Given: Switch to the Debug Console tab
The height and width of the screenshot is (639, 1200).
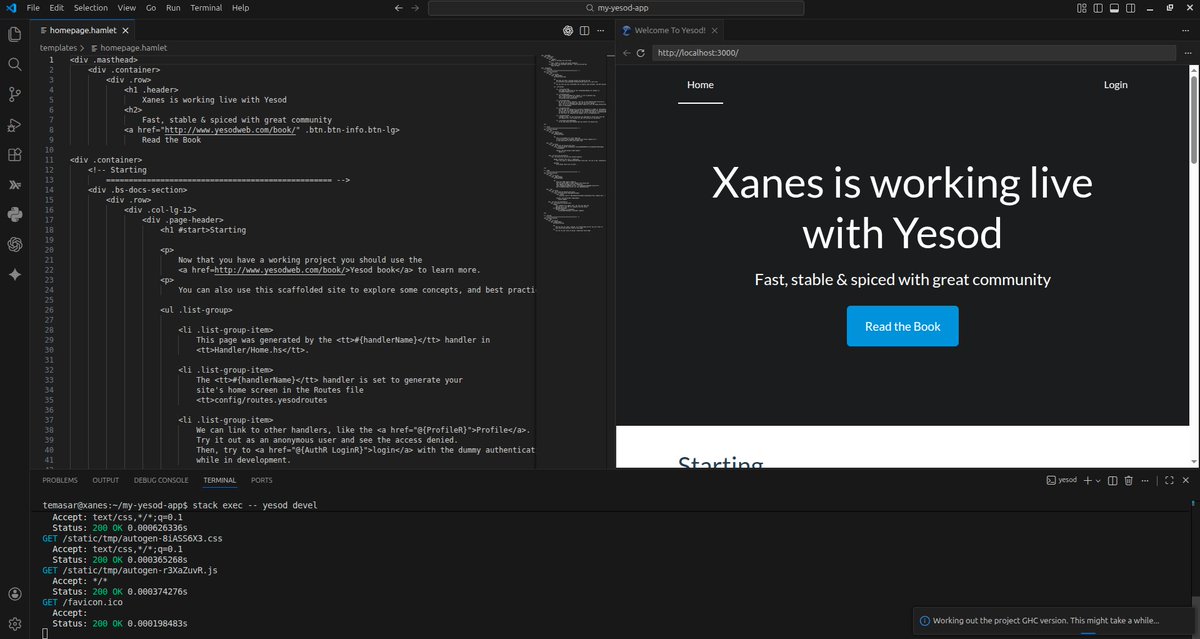Looking at the screenshot, I should [161, 480].
